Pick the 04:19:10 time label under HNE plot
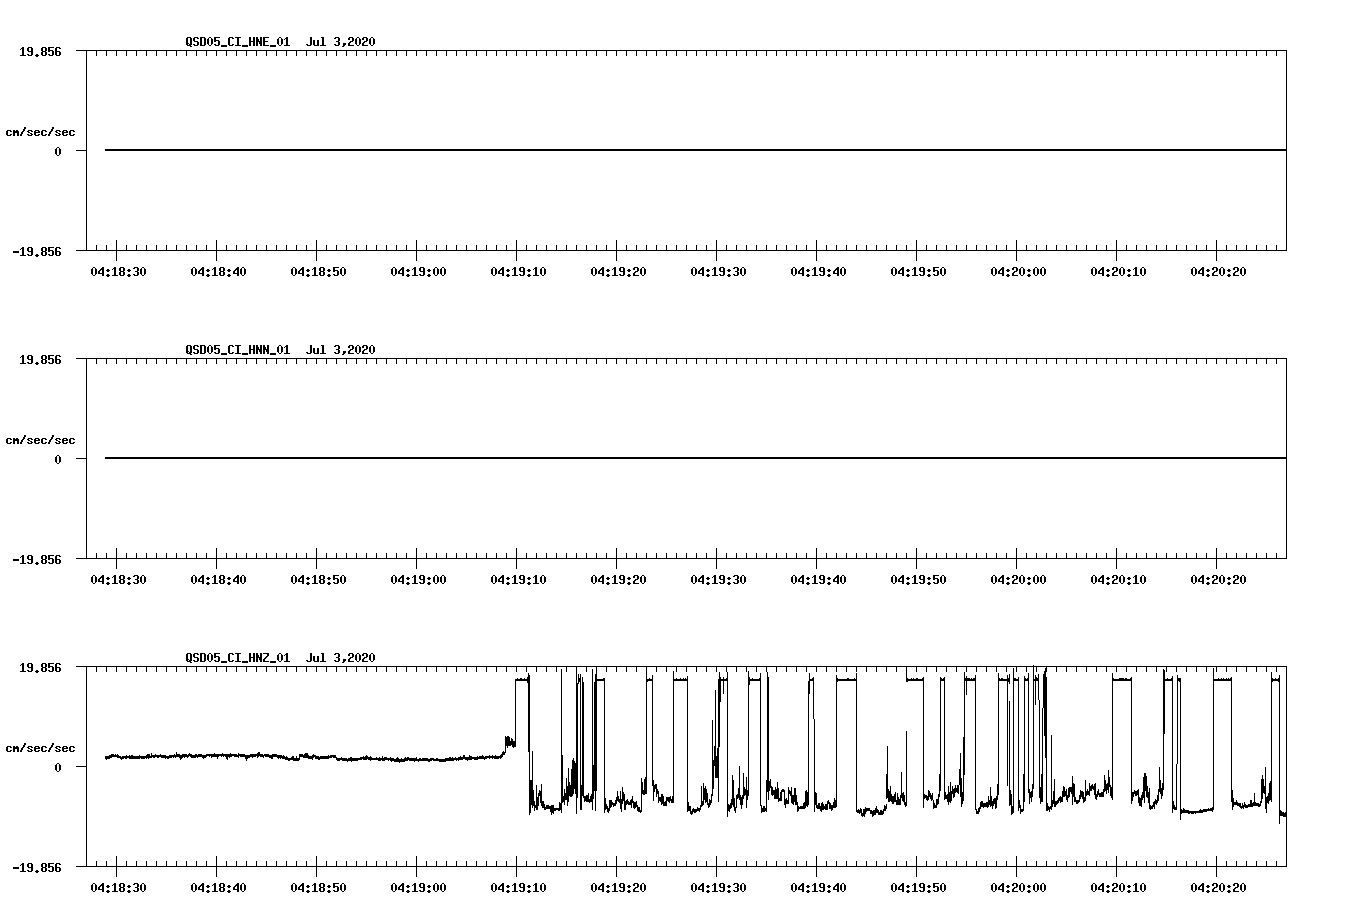 click(x=518, y=272)
